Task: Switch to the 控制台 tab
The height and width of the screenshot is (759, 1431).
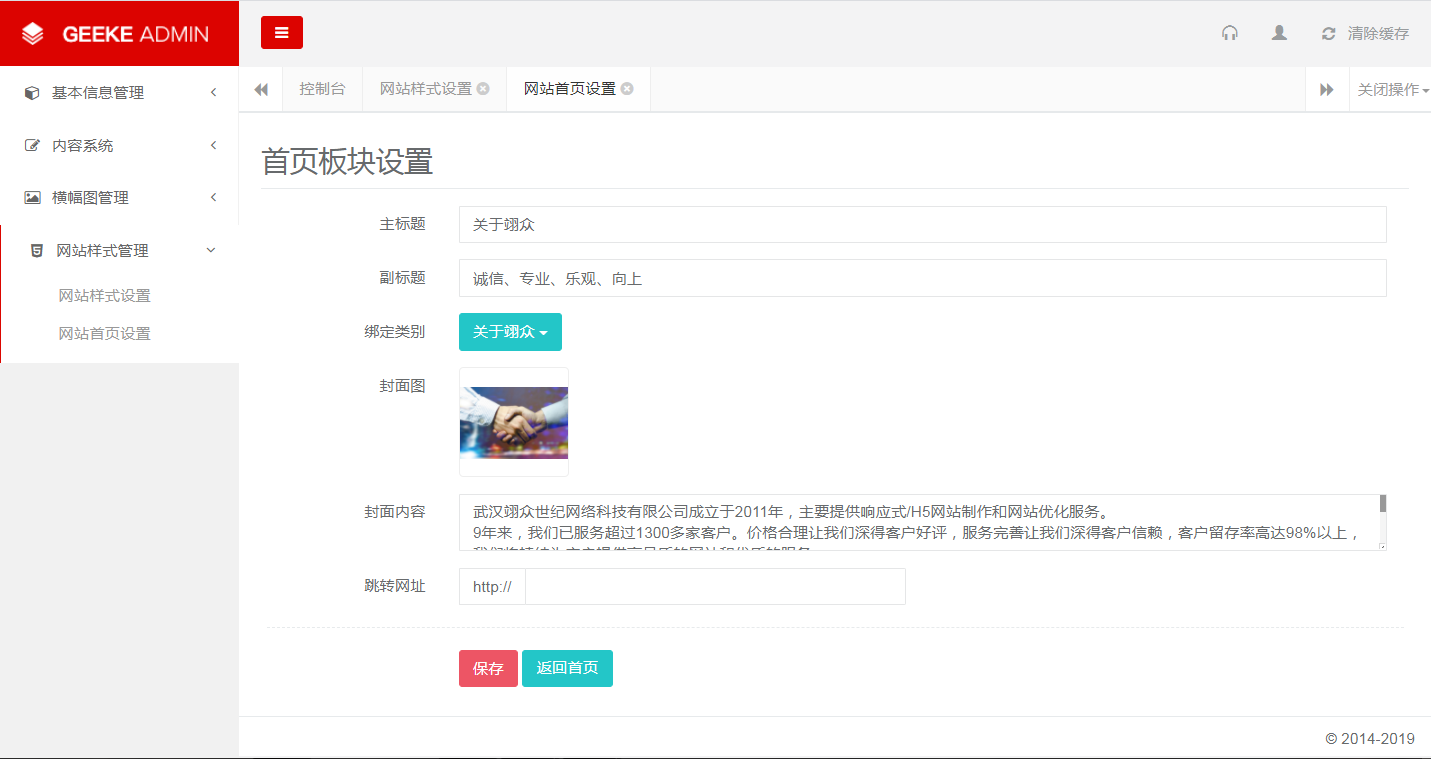Action: coord(322,89)
